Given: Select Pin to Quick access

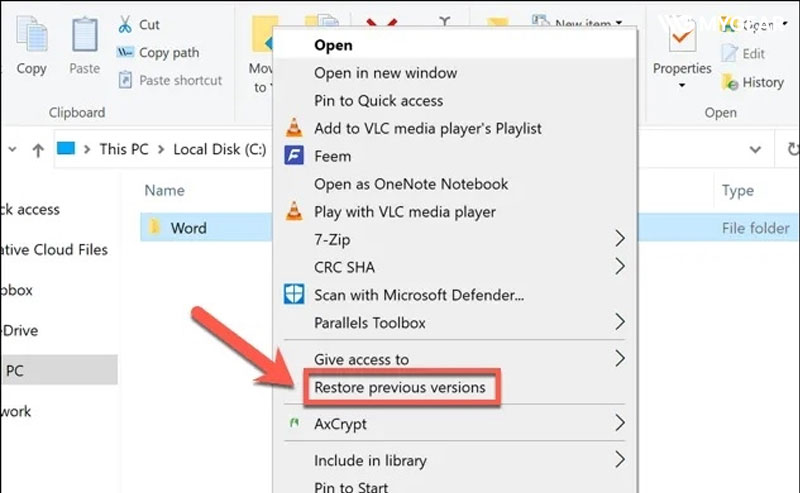Looking at the screenshot, I should pyautogui.click(x=378, y=100).
